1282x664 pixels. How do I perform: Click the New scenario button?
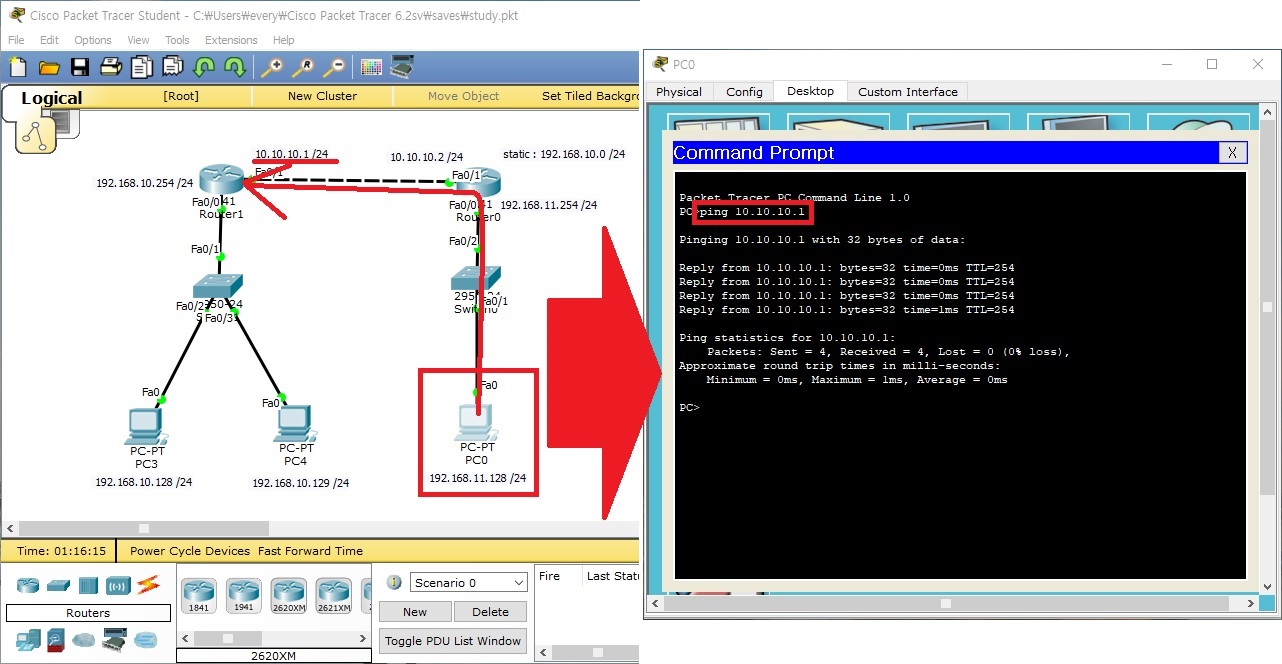[x=415, y=612]
